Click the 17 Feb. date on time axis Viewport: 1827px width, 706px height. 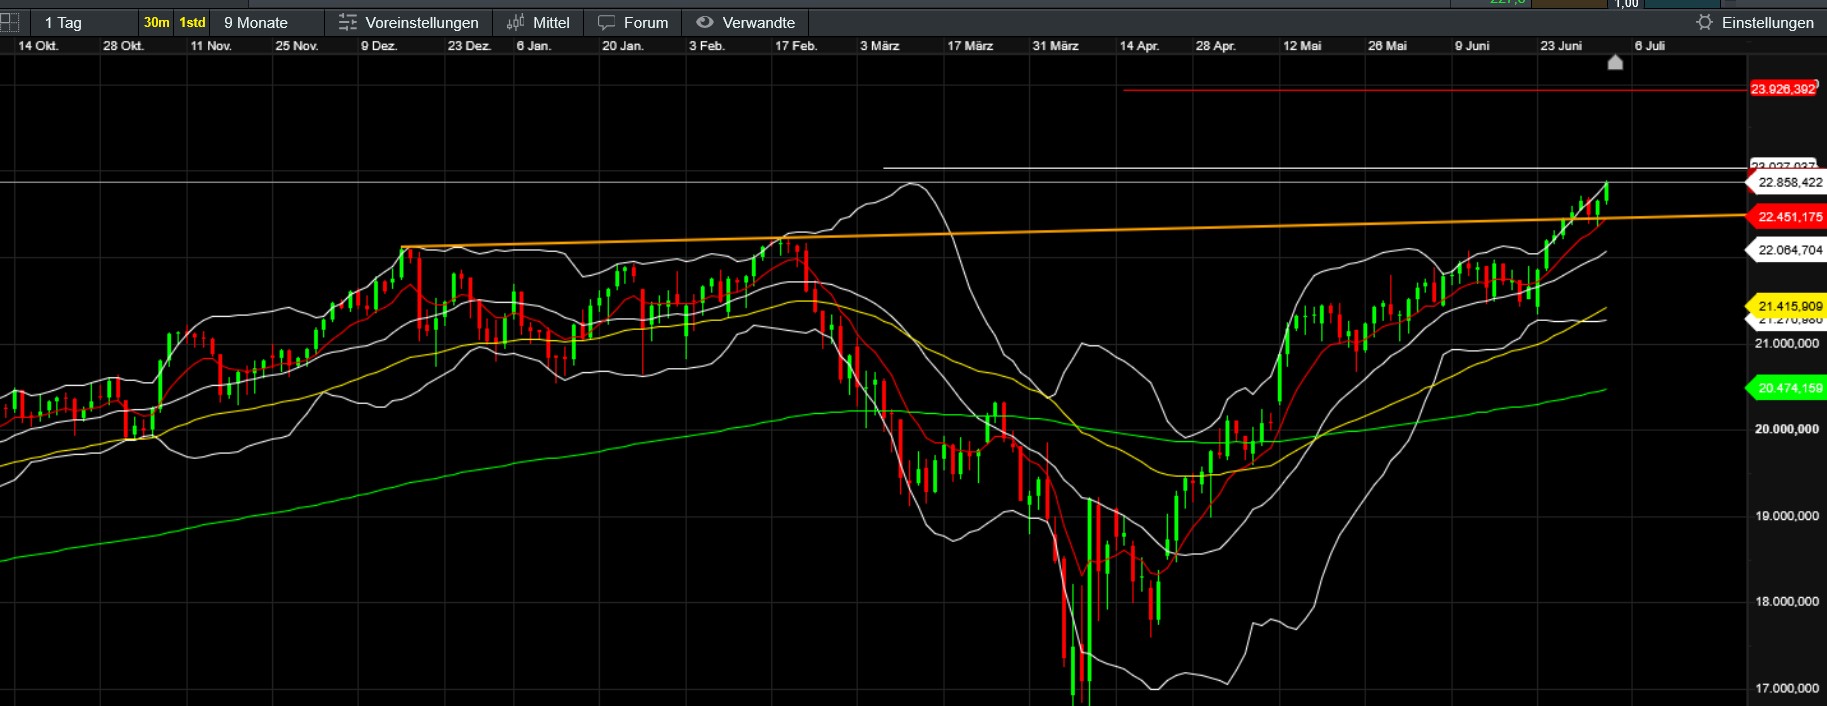[x=796, y=46]
